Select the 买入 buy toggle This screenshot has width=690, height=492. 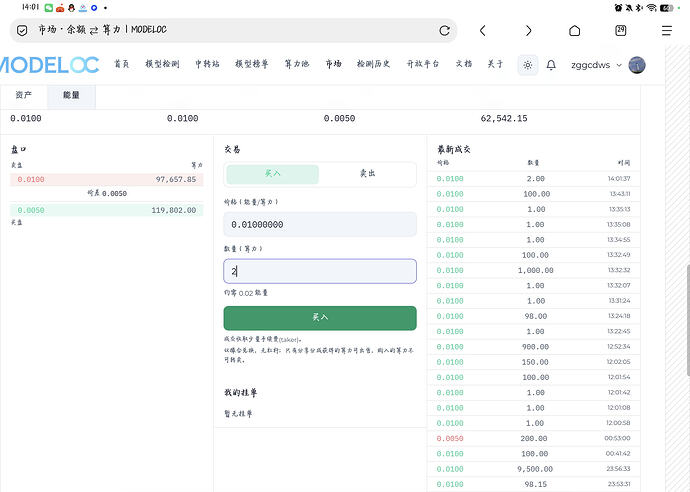coord(272,174)
